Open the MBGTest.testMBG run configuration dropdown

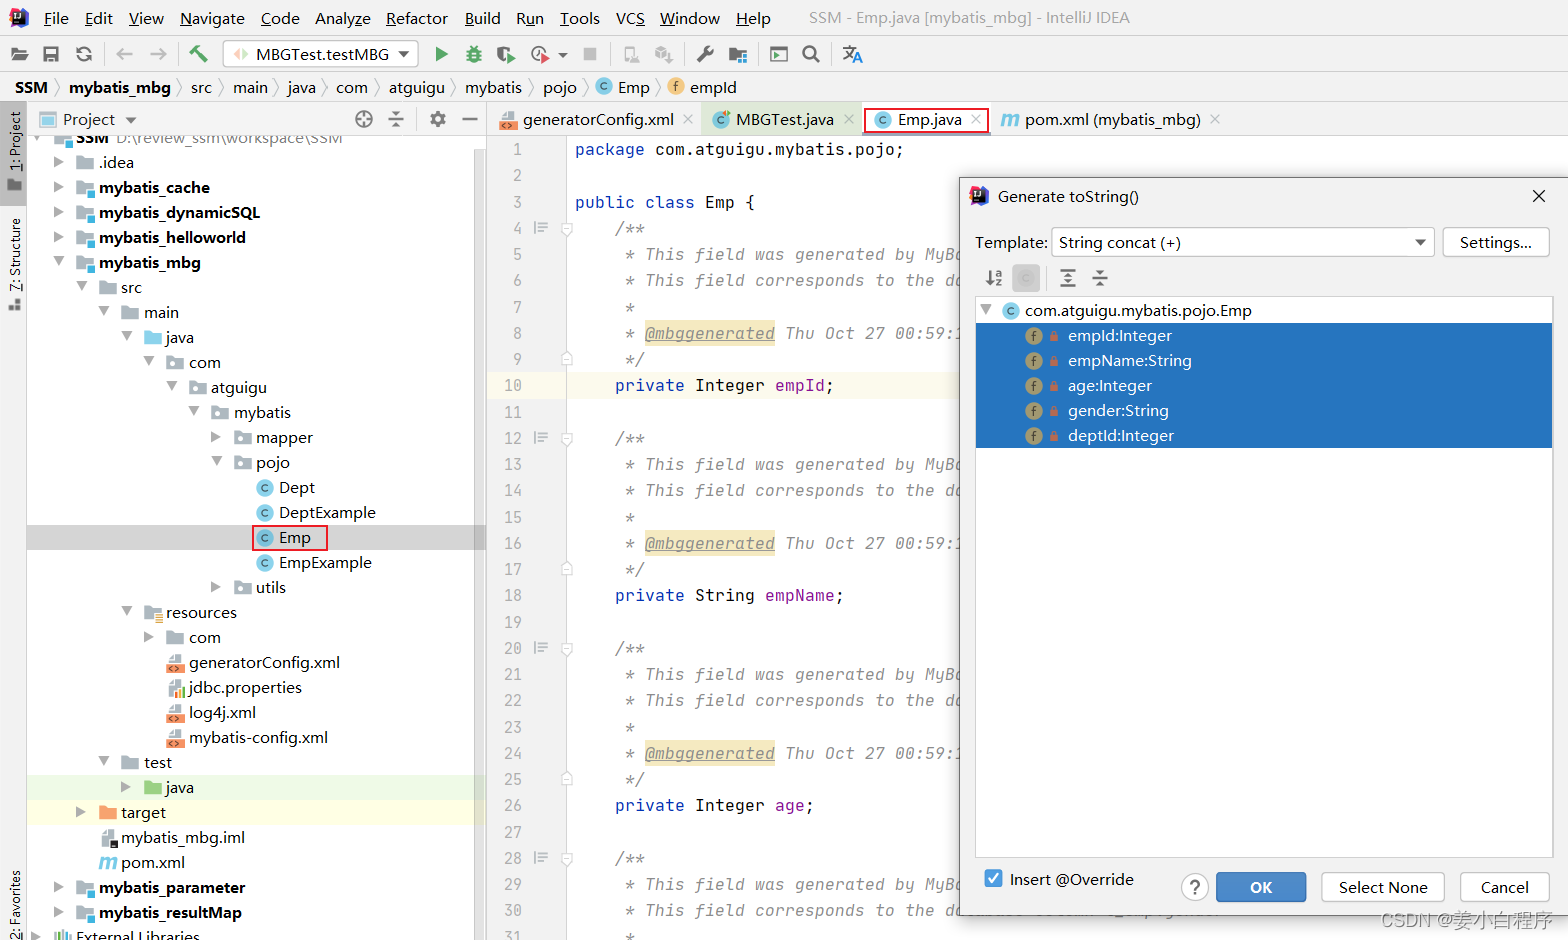[x=320, y=54]
